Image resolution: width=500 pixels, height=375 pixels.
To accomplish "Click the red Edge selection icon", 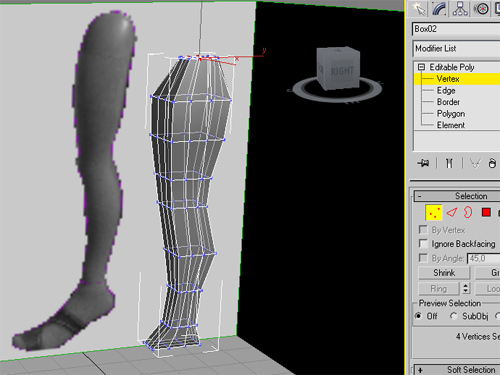I will pos(451,213).
